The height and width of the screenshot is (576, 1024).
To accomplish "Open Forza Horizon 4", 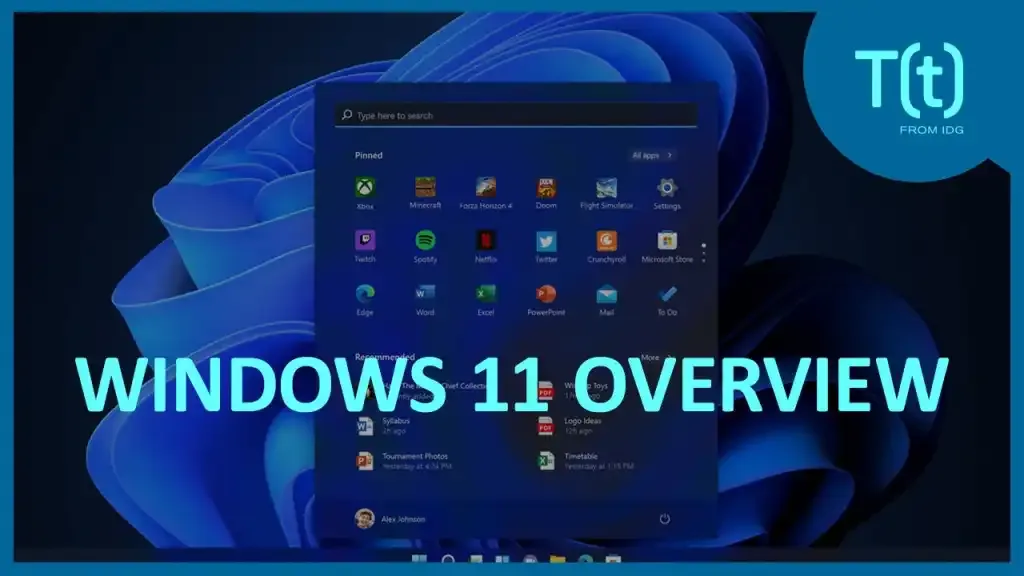I will tap(485, 193).
